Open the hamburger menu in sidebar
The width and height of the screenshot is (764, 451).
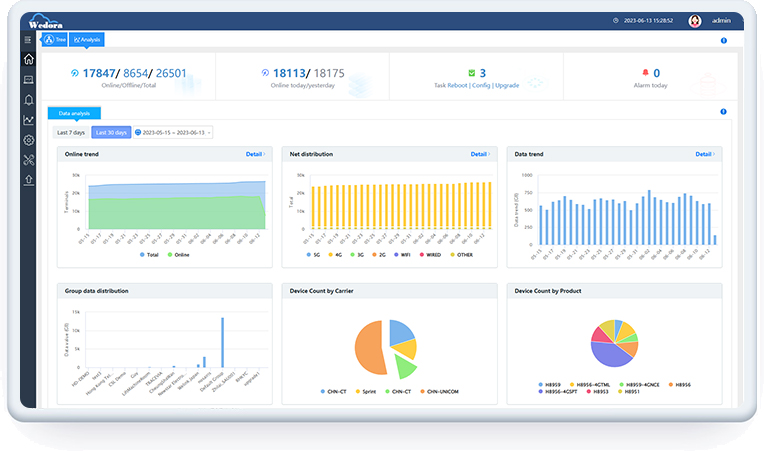(28, 40)
